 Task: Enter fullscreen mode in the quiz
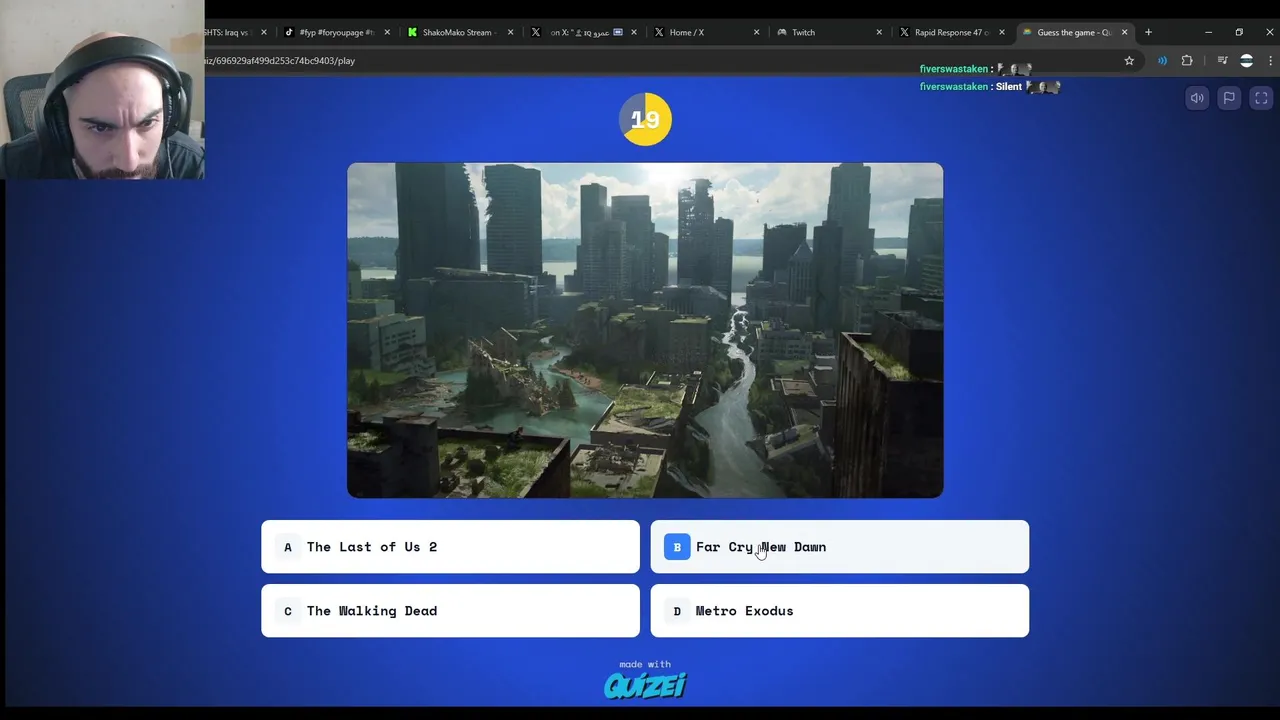click(x=1261, y=98)
